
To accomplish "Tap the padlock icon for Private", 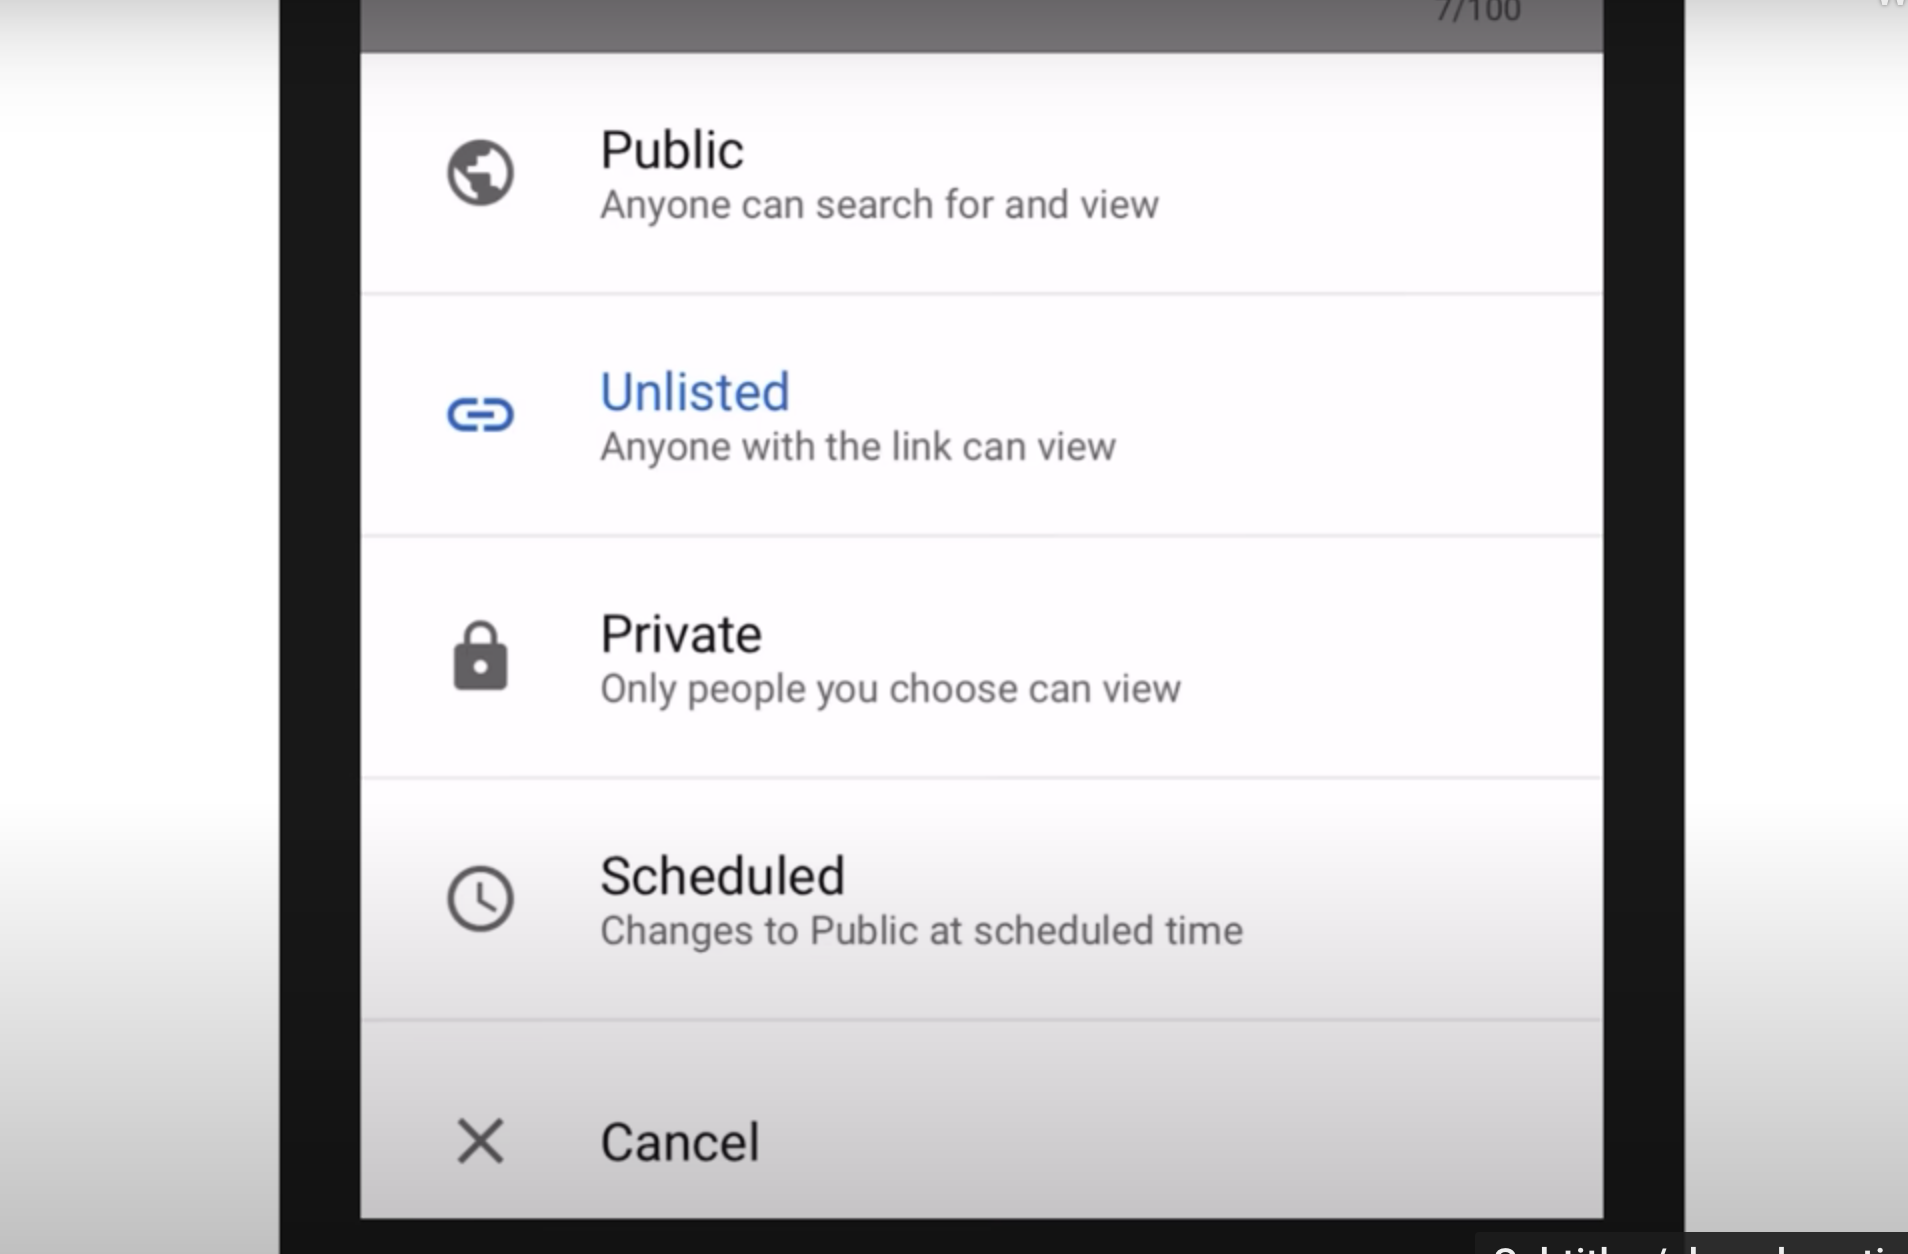I will tap(480, 656).
